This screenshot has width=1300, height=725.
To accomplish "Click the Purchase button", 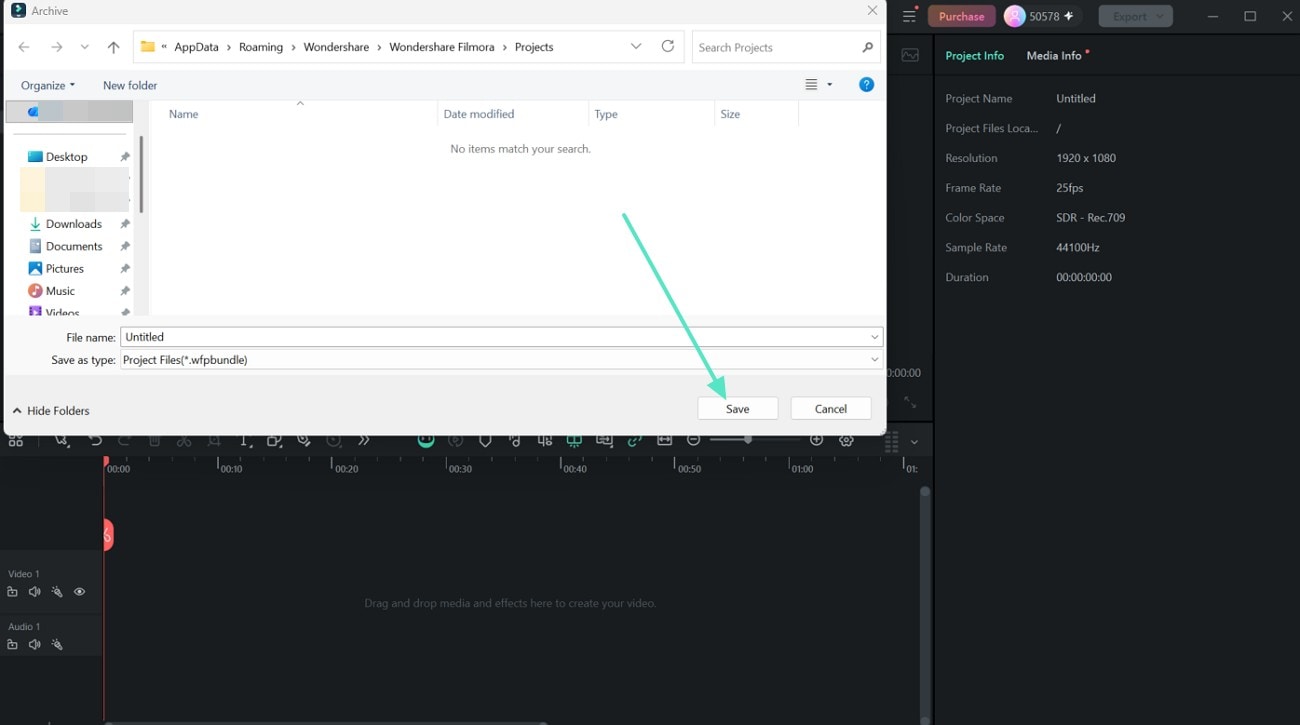I will click(x=961, y=16).
